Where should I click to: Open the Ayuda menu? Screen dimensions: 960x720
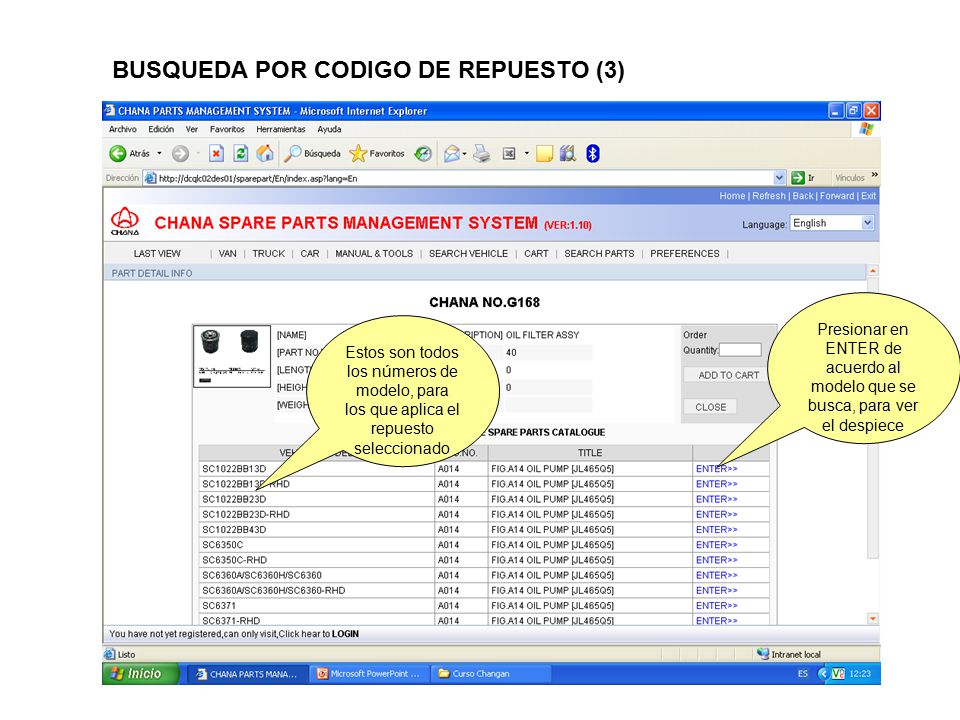[x=329, y=129]
